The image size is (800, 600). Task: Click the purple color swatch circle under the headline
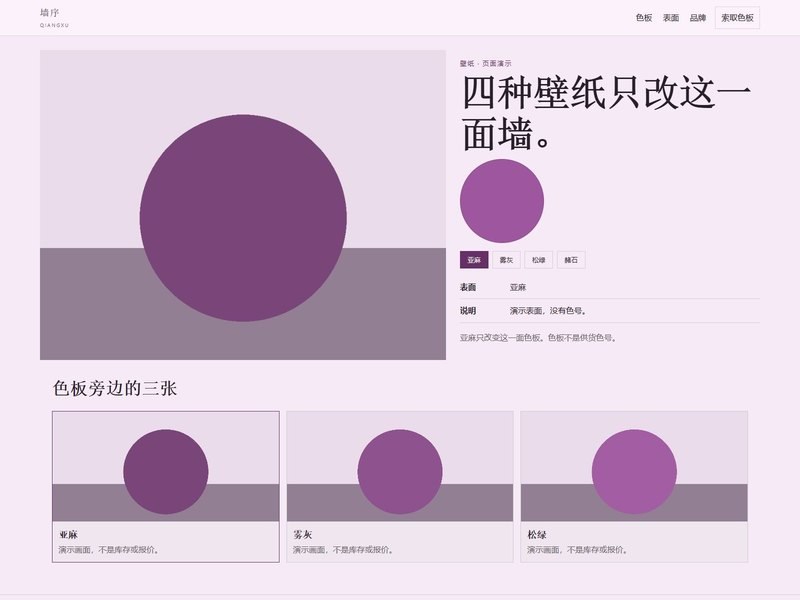[502, 201]
